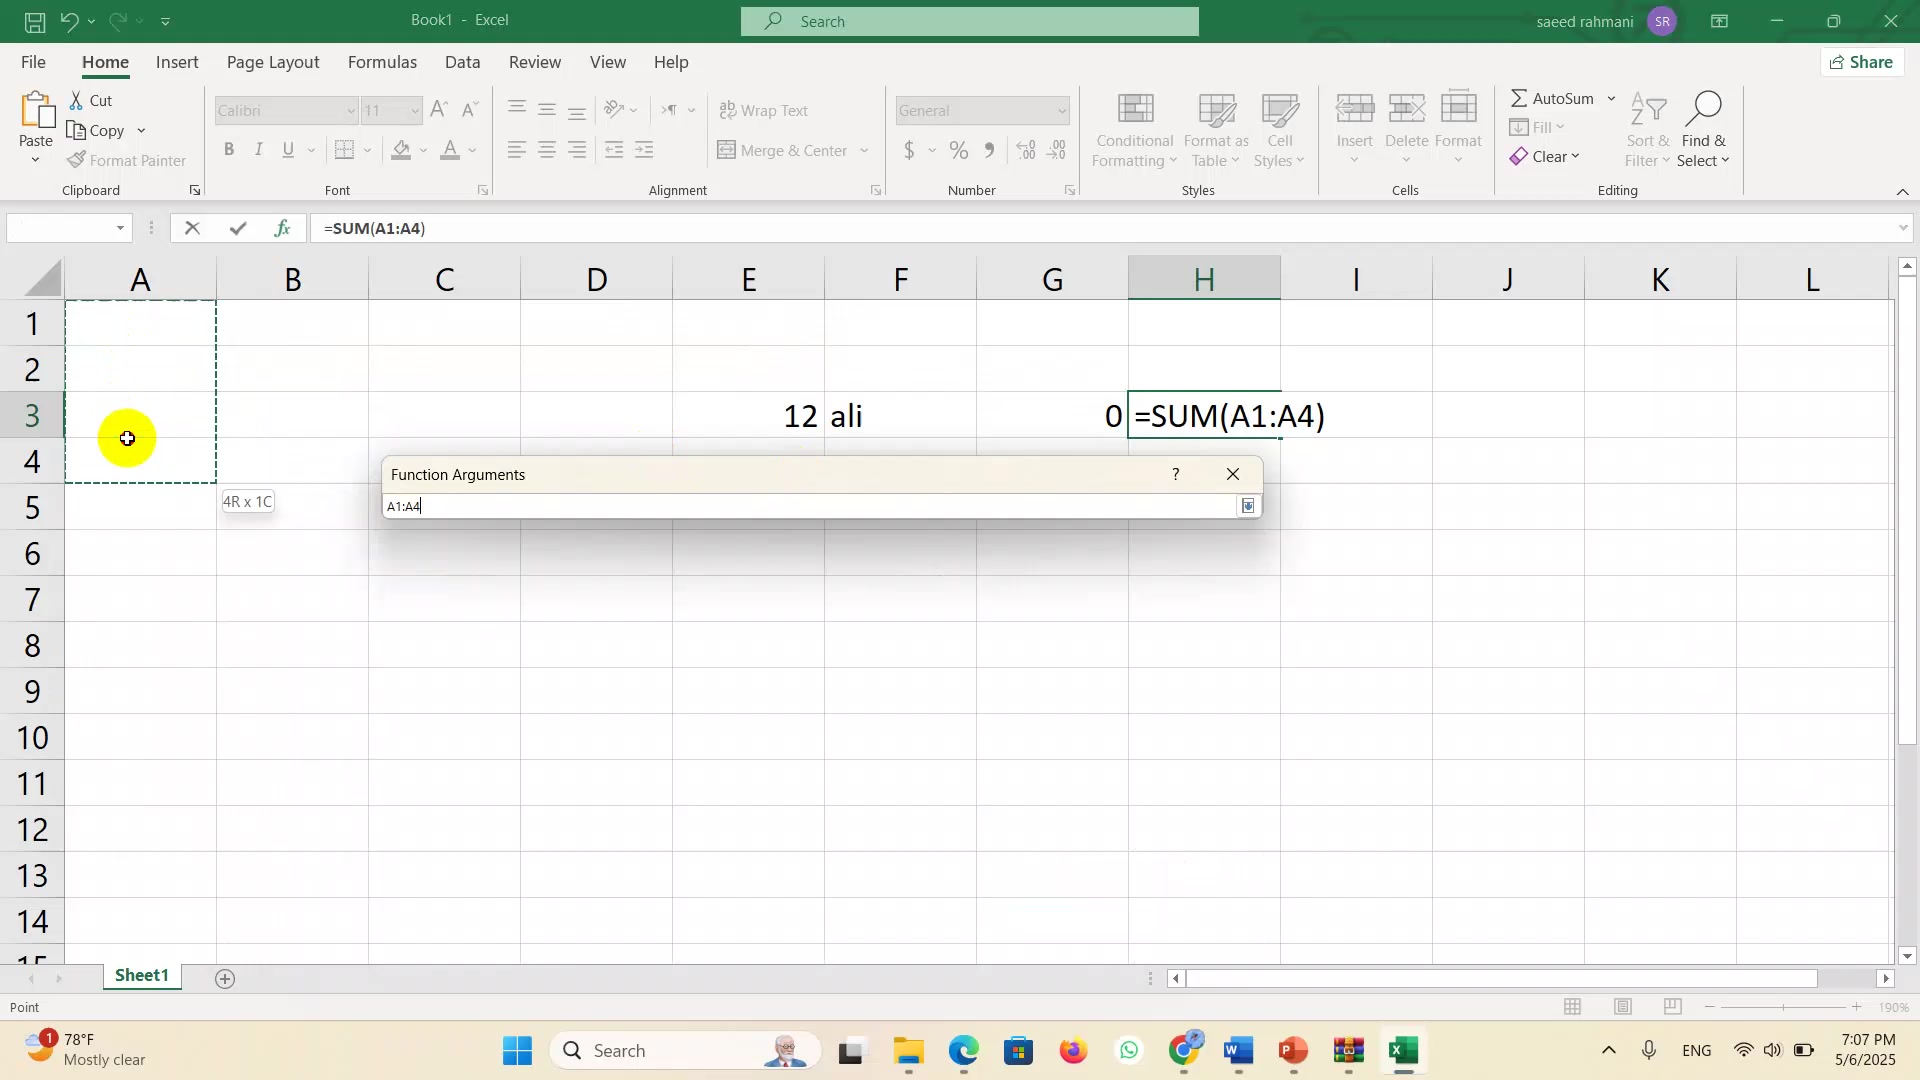Viewport: 1920px width, 1080px height.
Task: Switch to Page Layout view
Action: (1623, 1008)
